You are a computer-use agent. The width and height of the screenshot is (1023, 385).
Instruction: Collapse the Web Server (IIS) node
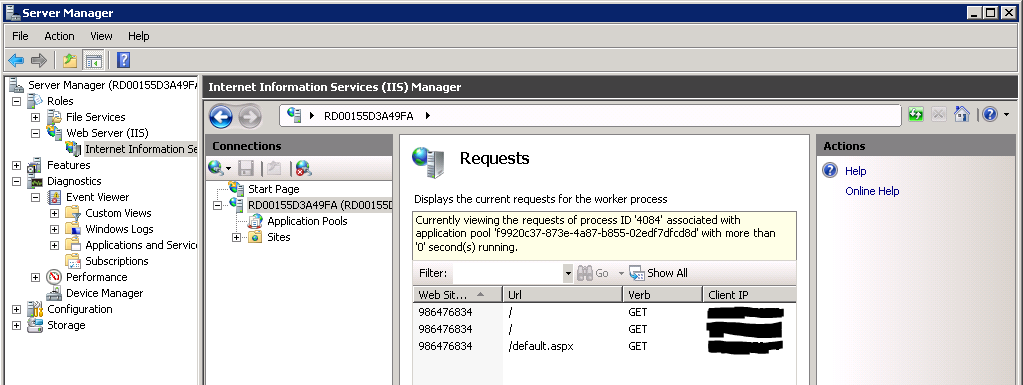click(35, 134)
